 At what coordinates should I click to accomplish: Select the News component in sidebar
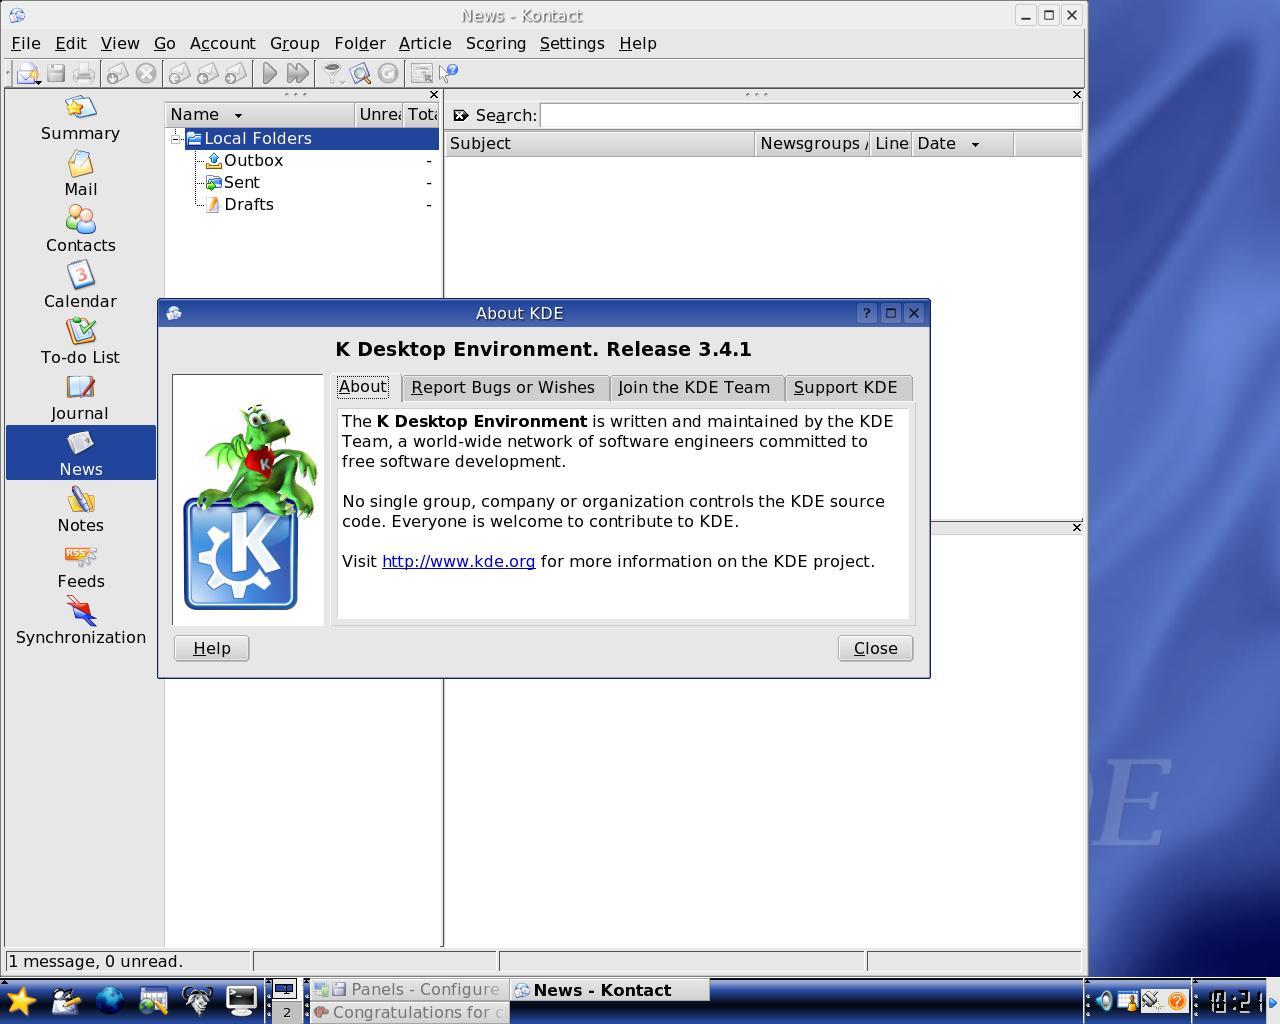(80, 453)
